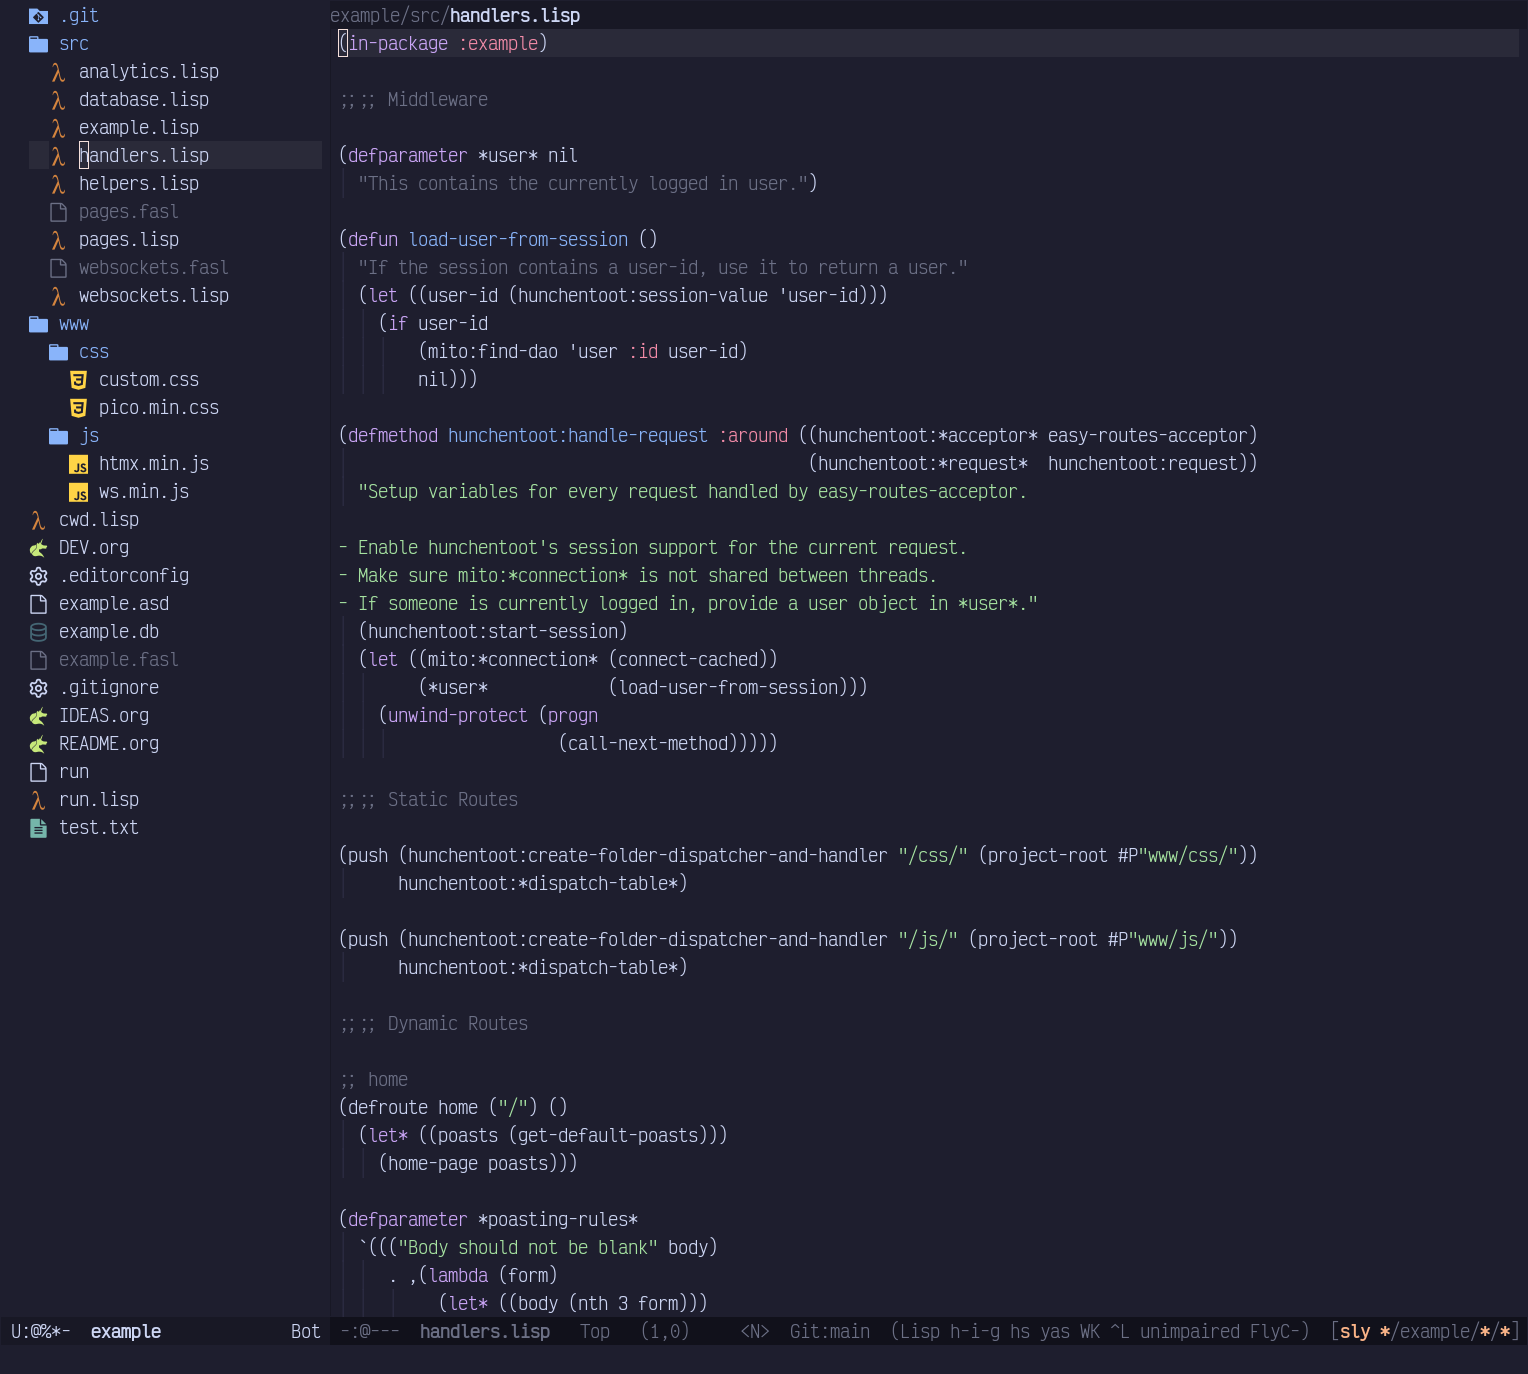Open htmx.min.js file

click(154, 464)
